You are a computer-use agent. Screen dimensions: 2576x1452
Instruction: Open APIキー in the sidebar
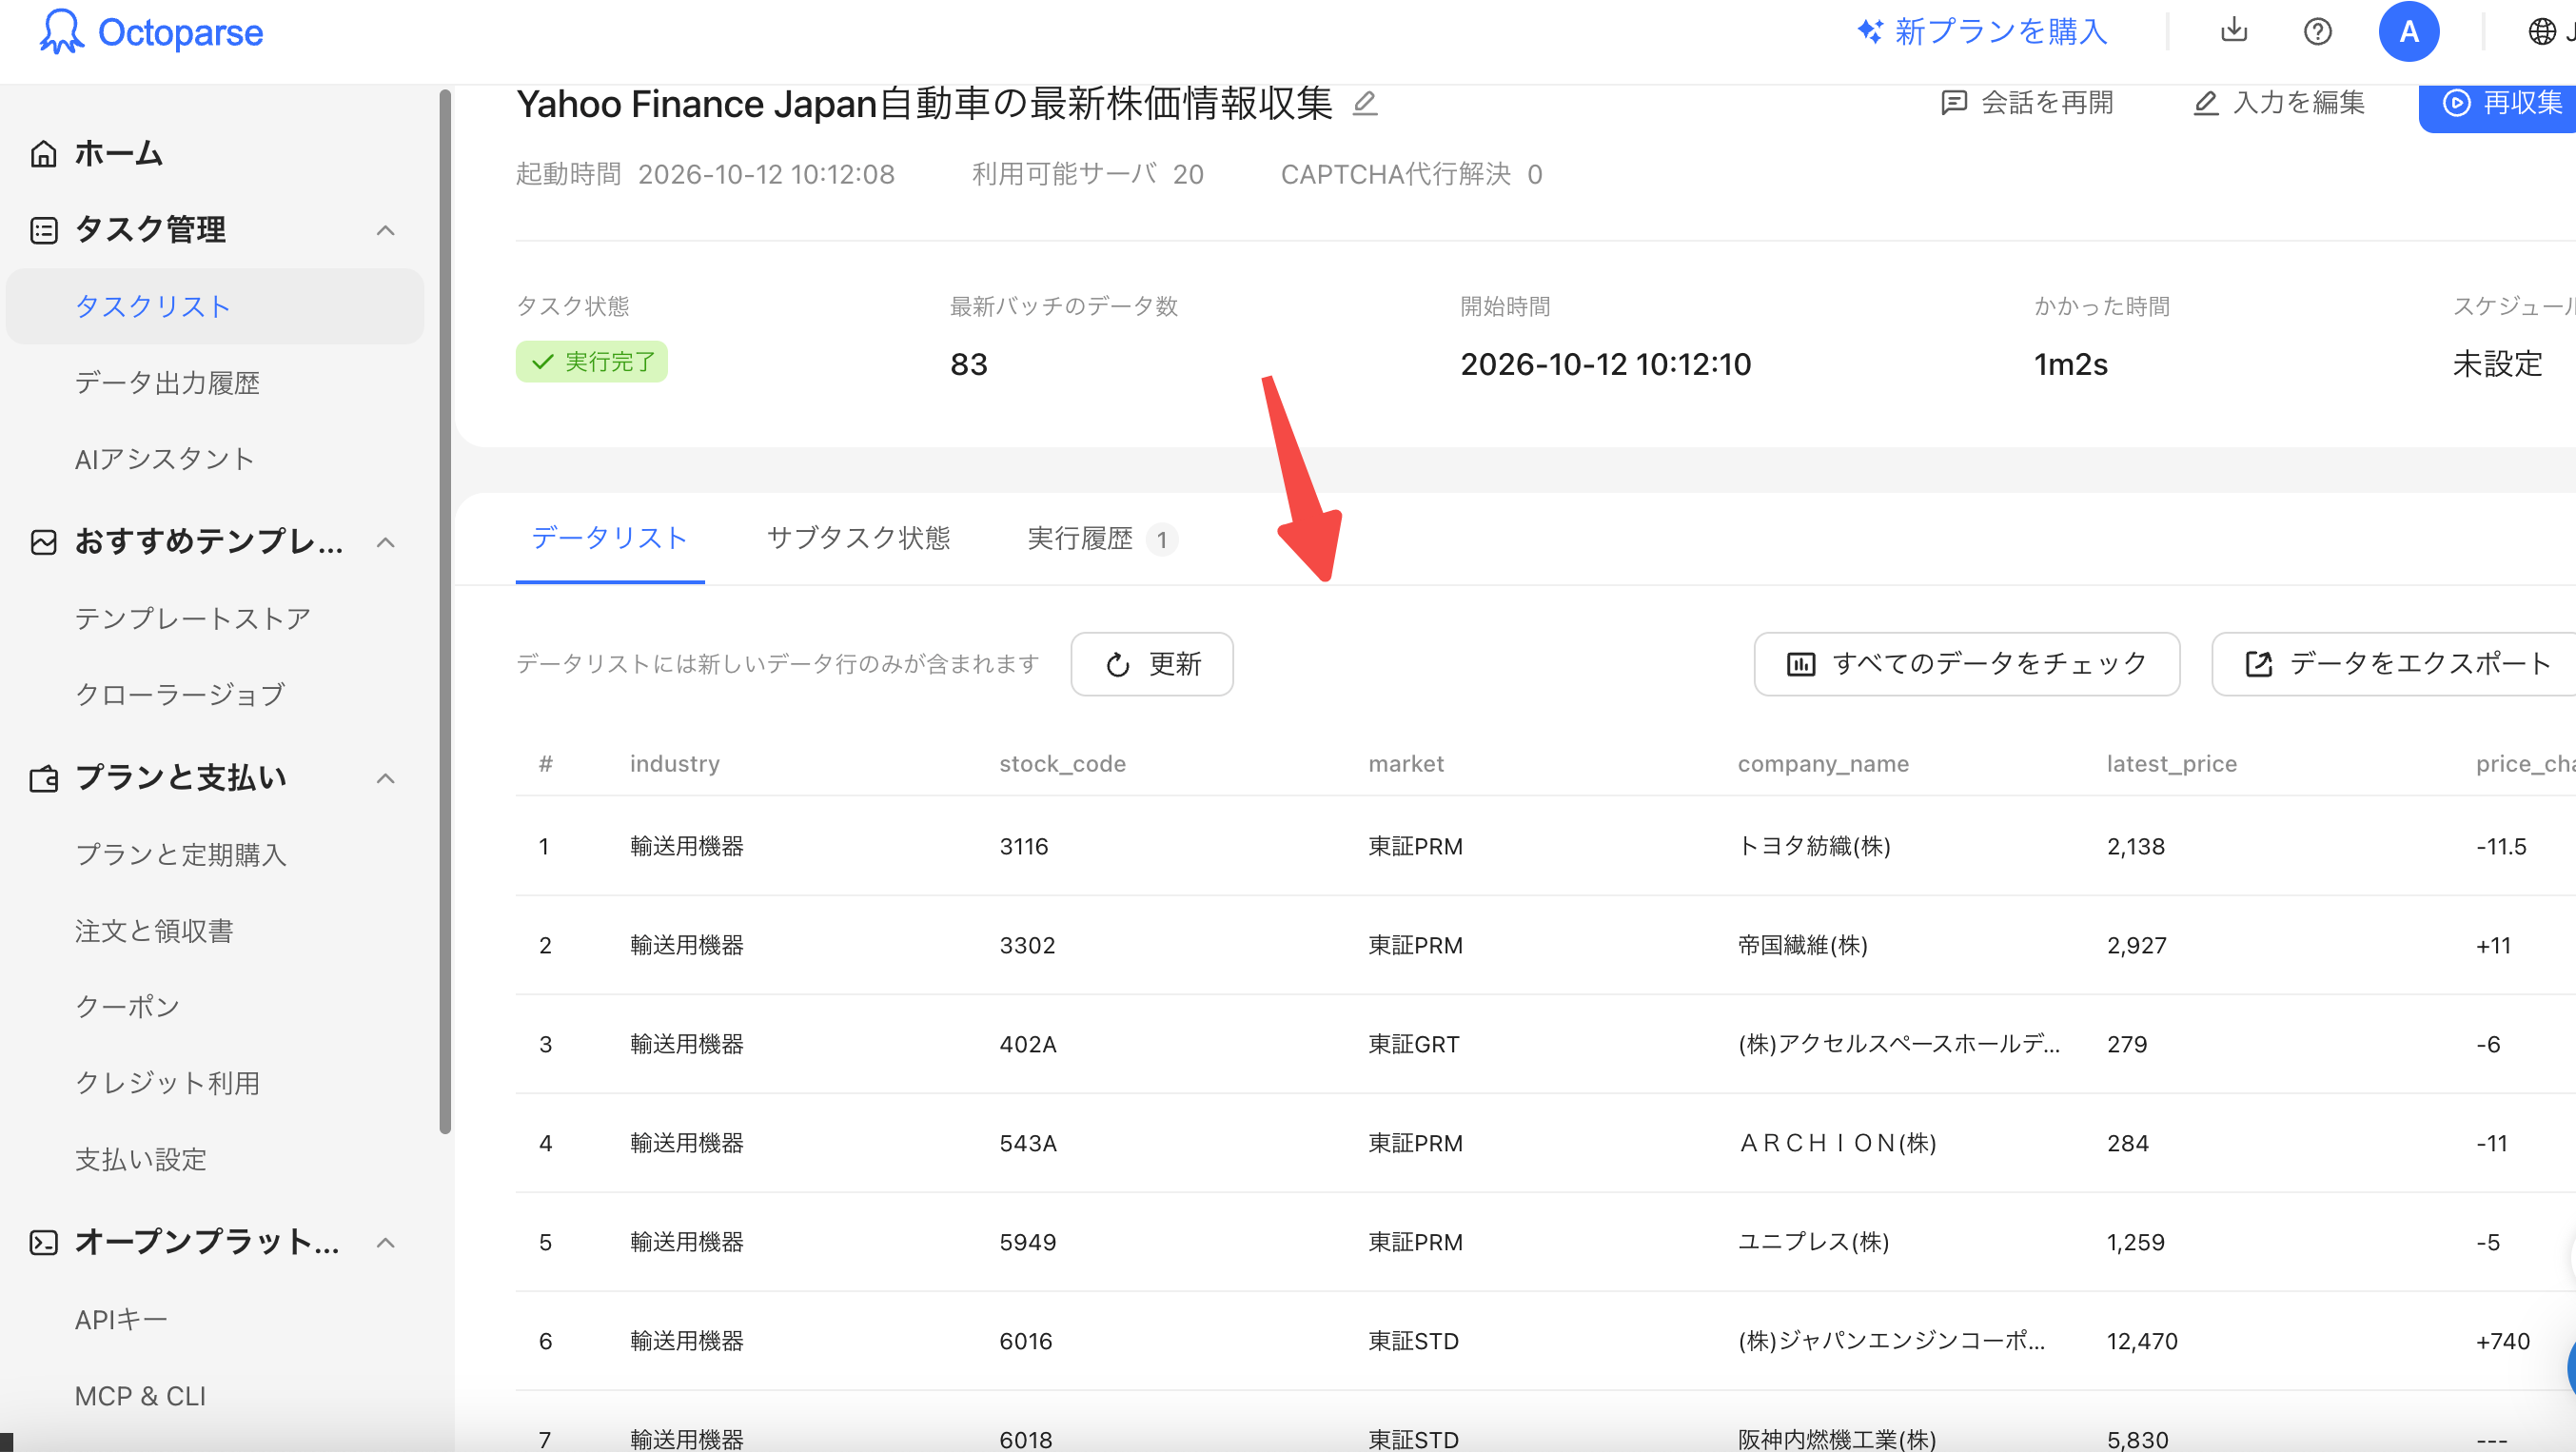121,1319
